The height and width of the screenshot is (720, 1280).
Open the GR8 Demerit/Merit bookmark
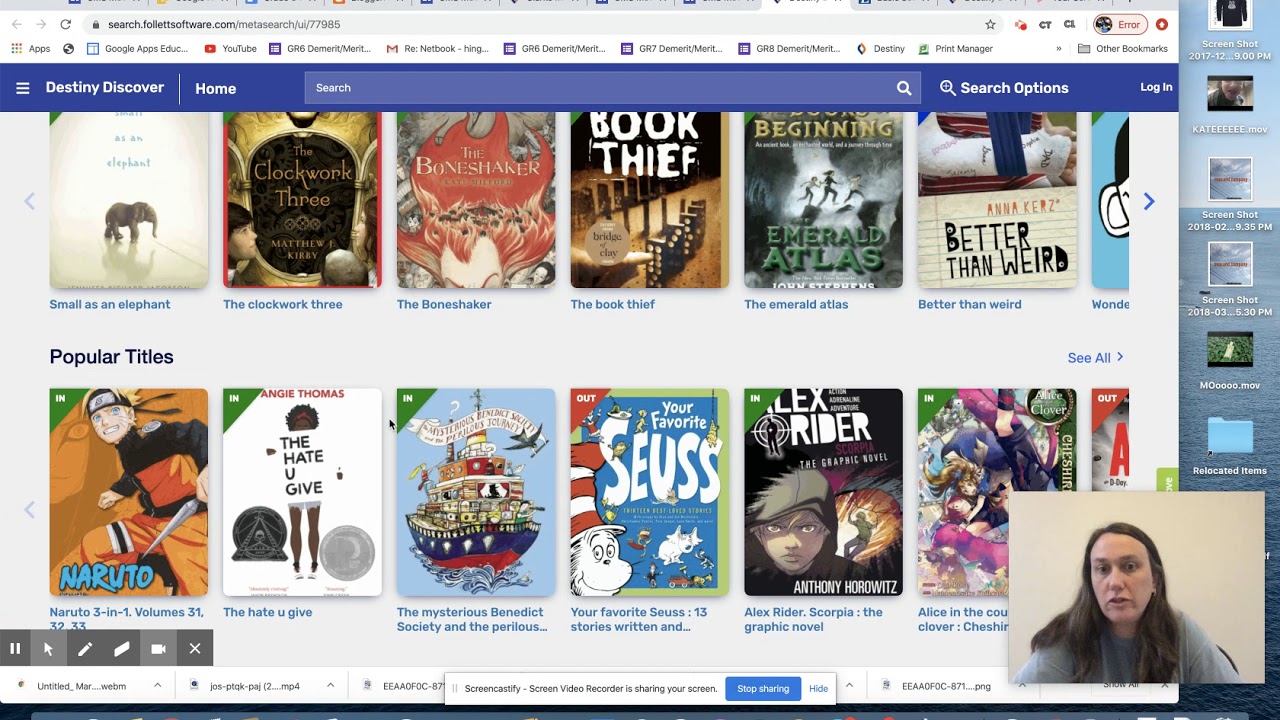(x=789, y=48)
